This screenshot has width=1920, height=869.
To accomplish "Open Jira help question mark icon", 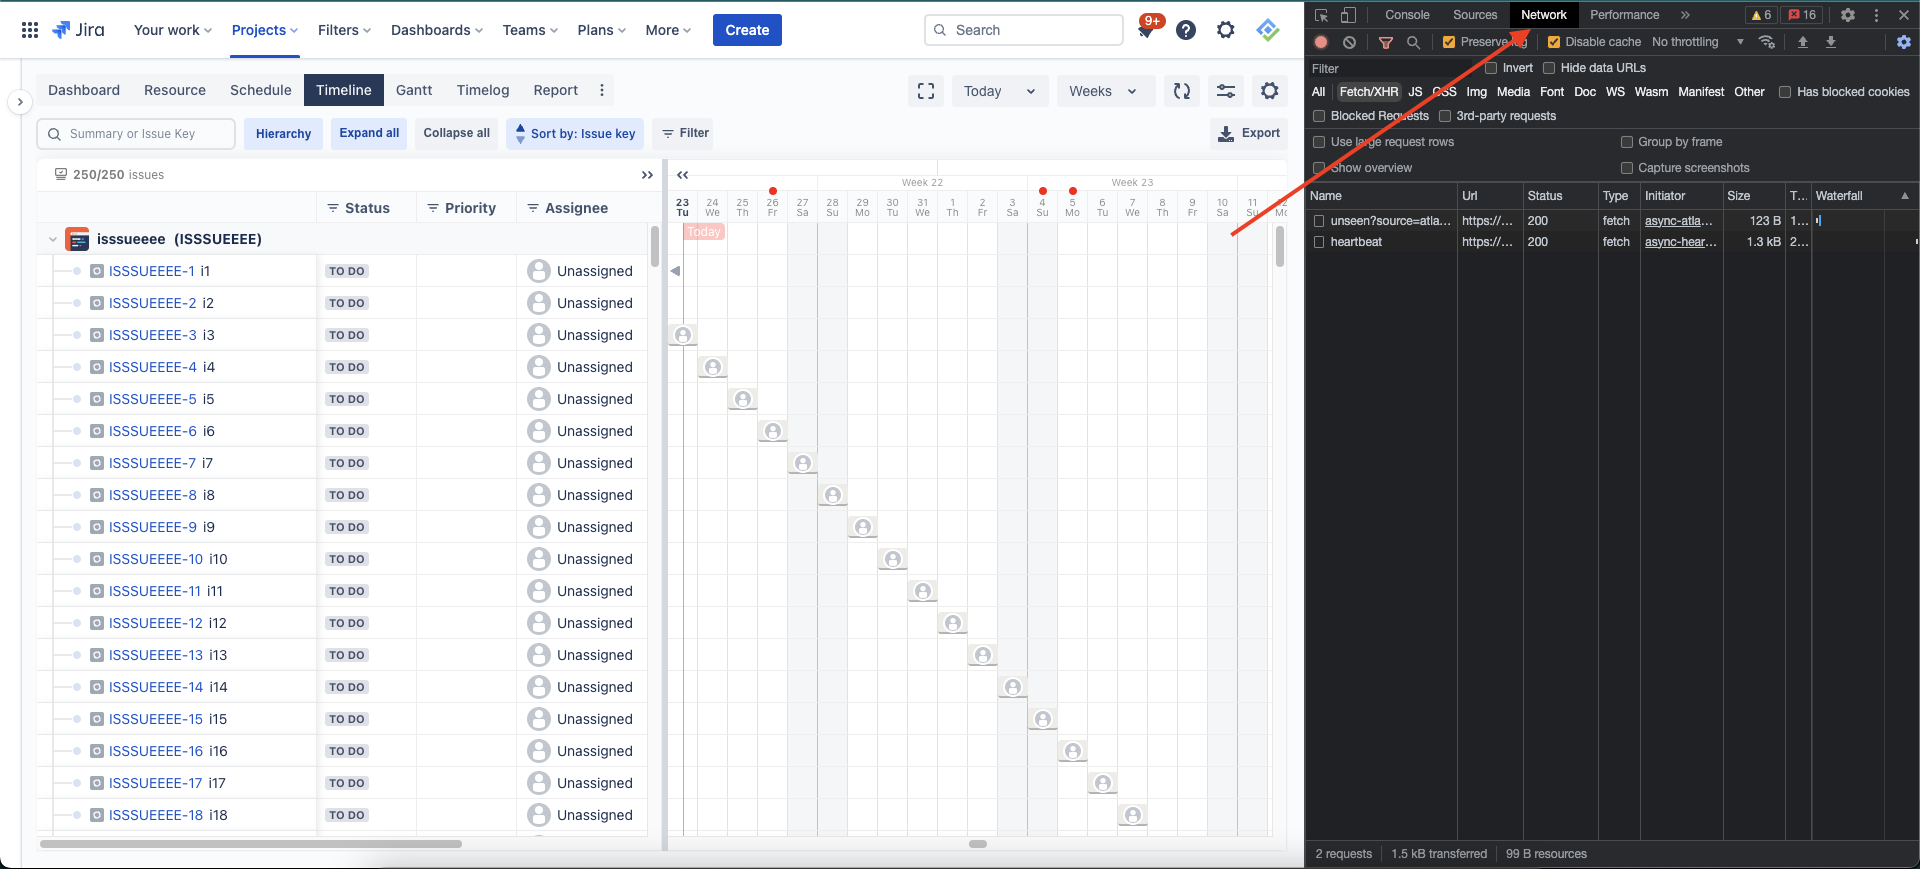I will [x=1186, y=30].
